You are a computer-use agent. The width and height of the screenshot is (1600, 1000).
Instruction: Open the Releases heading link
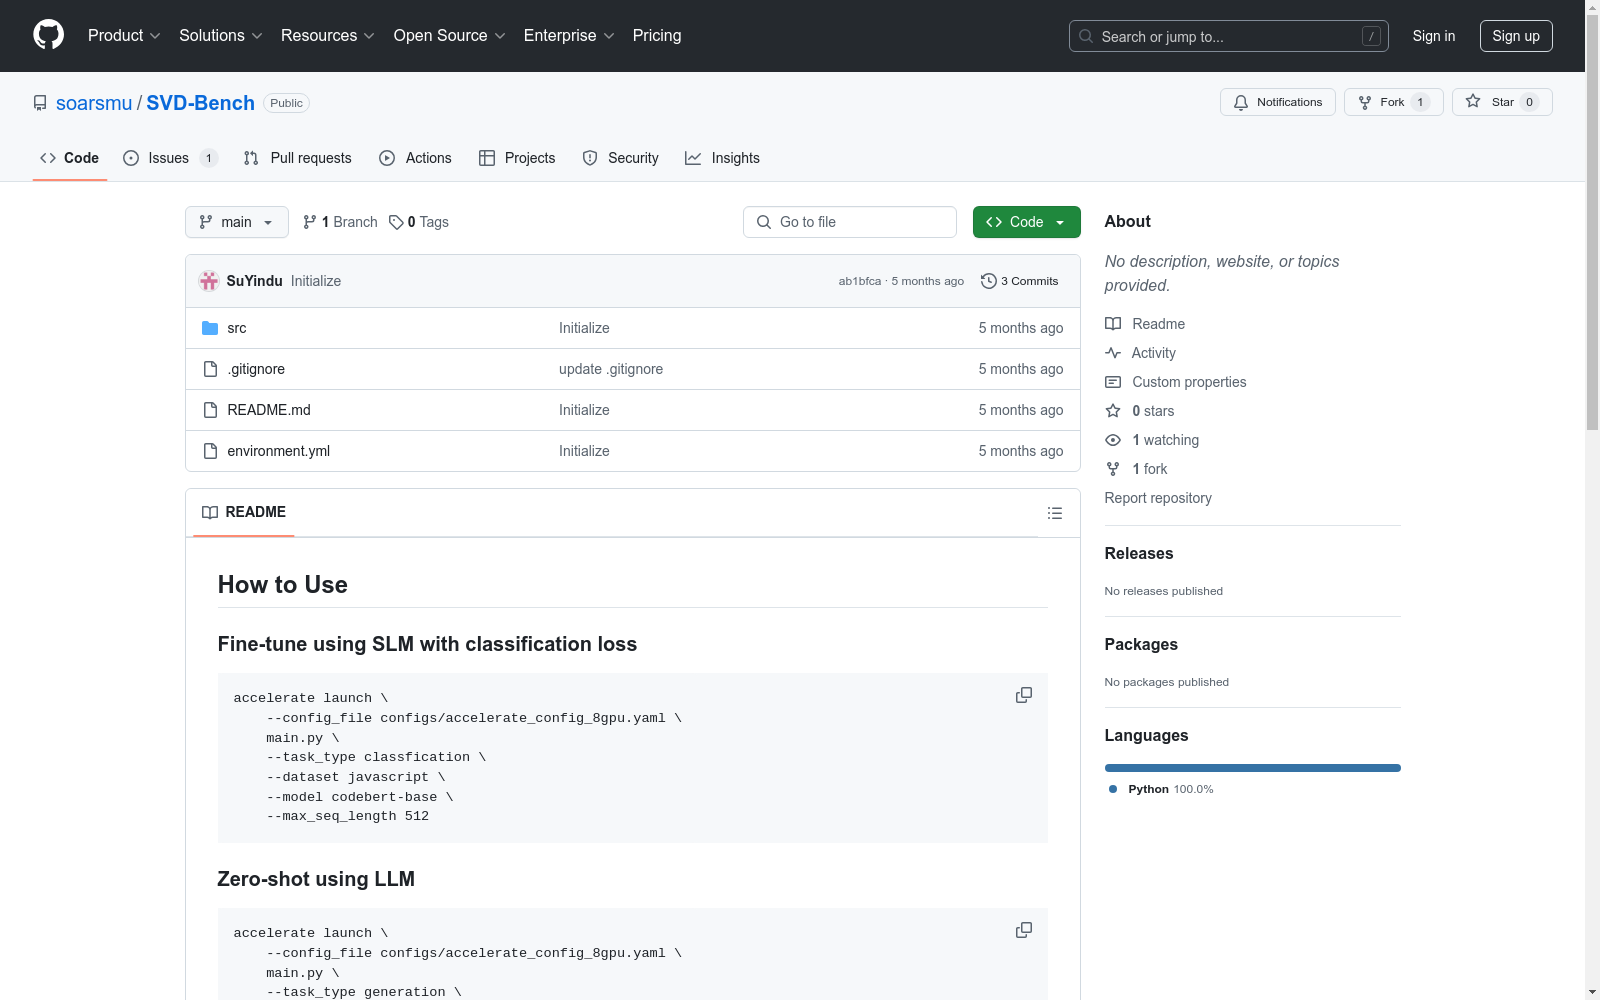(1138, 553)
